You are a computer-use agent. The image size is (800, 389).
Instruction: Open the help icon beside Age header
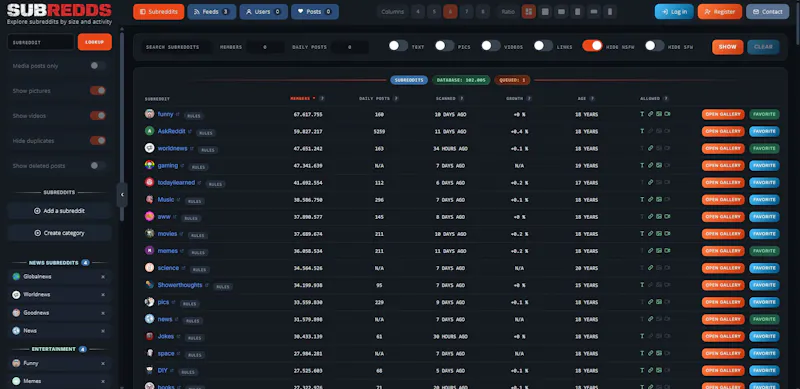click(592, 99)
